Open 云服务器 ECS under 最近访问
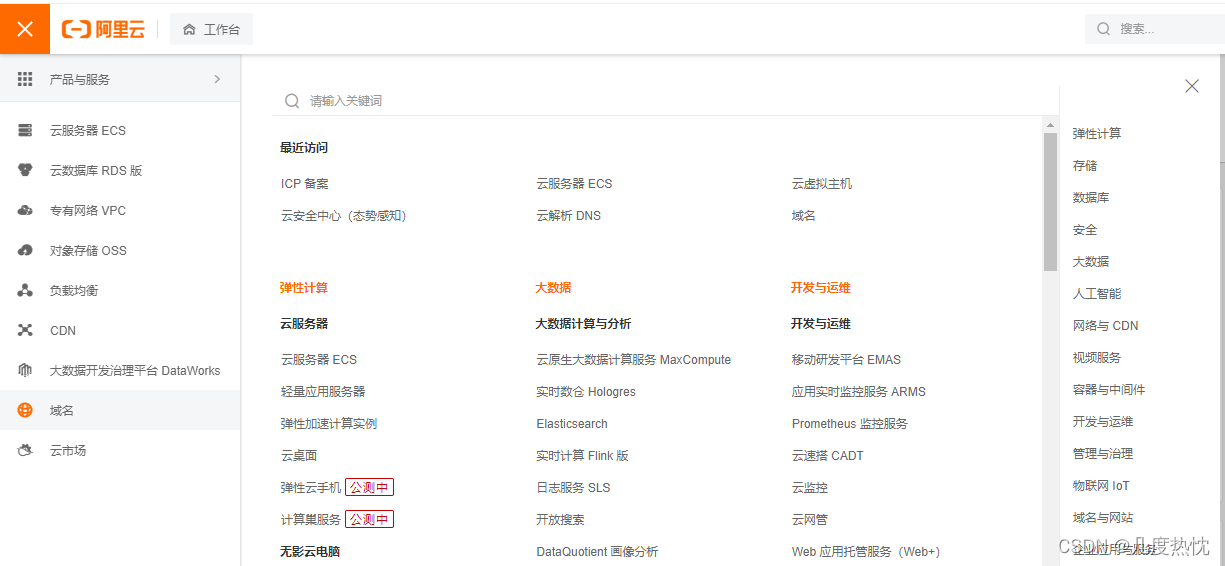This screenshot has height=566, width=1225. (x=574, y=184)
